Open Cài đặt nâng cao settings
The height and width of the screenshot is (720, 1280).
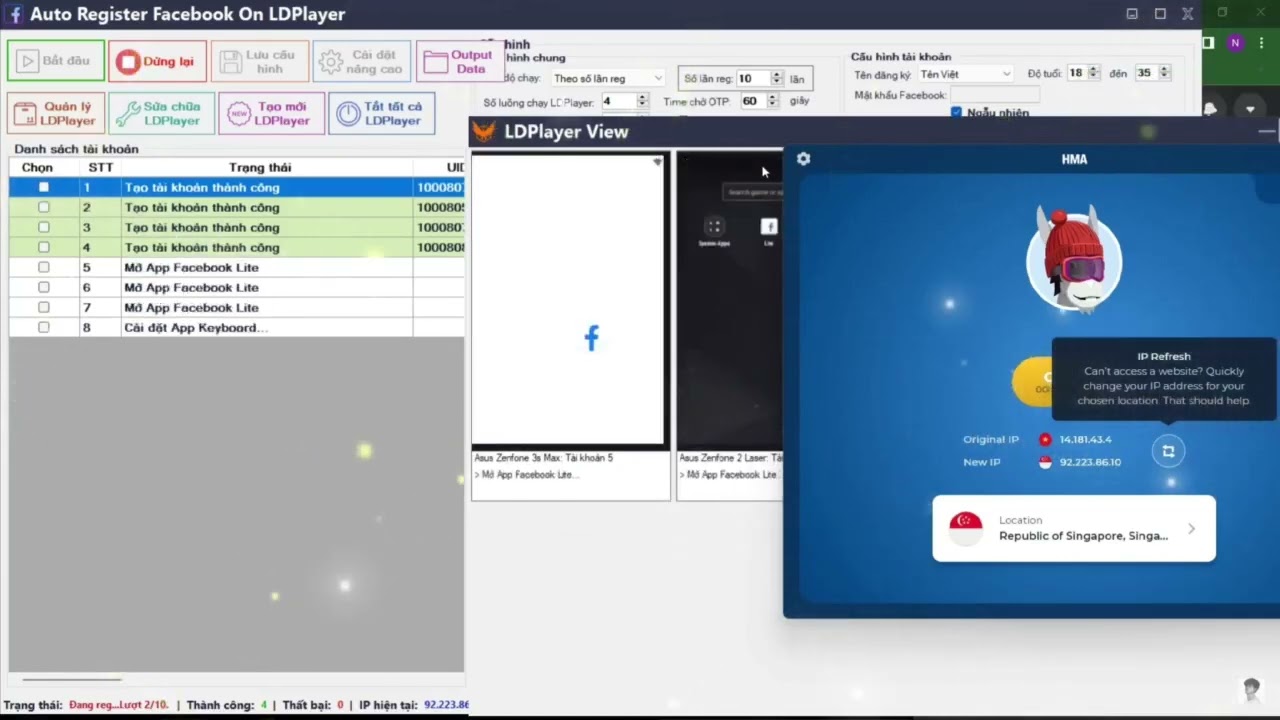(x=362, y=61)
